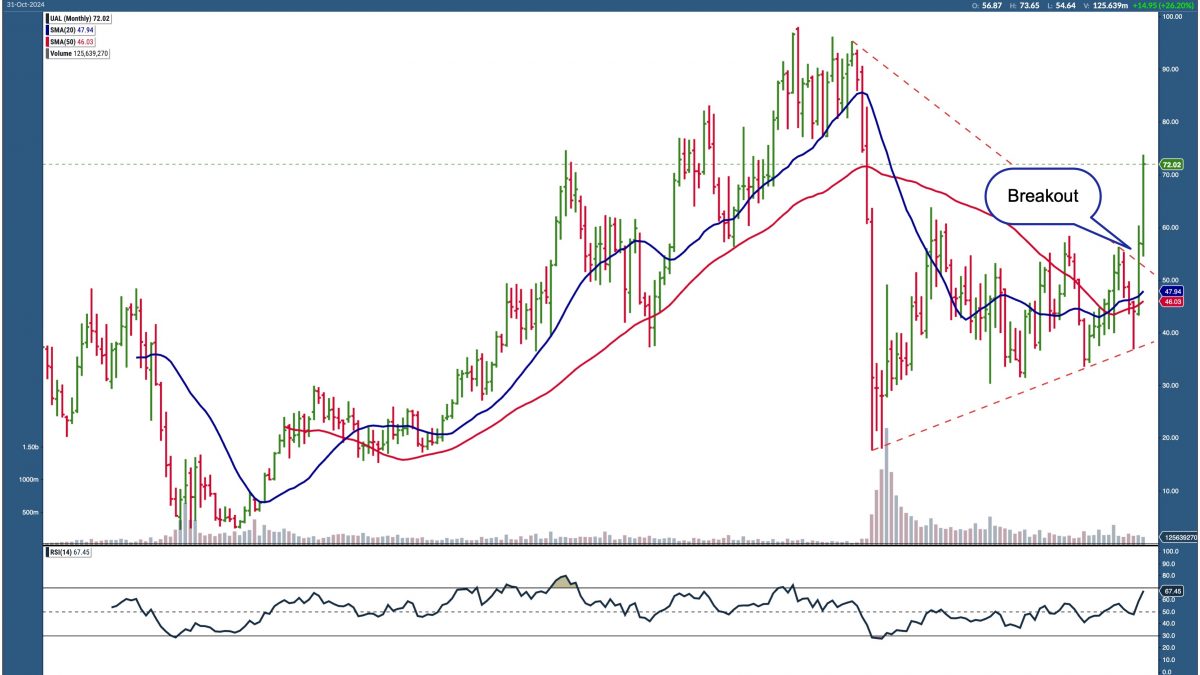This screenshot has height=675, width=1200.
Task: Click the blue 47.94 SMA axis tag
Action: pos(1170,291)
